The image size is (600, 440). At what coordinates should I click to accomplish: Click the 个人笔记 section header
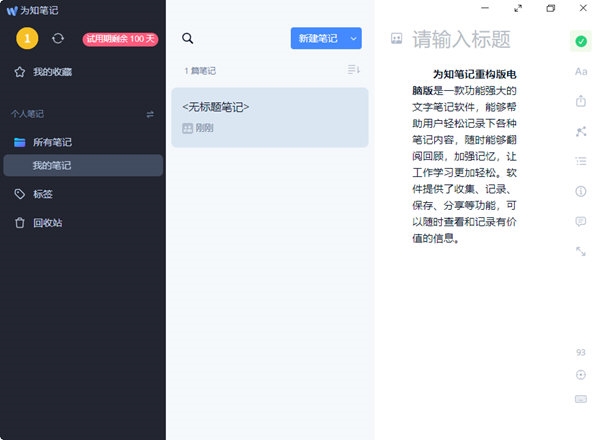point(27,114)
